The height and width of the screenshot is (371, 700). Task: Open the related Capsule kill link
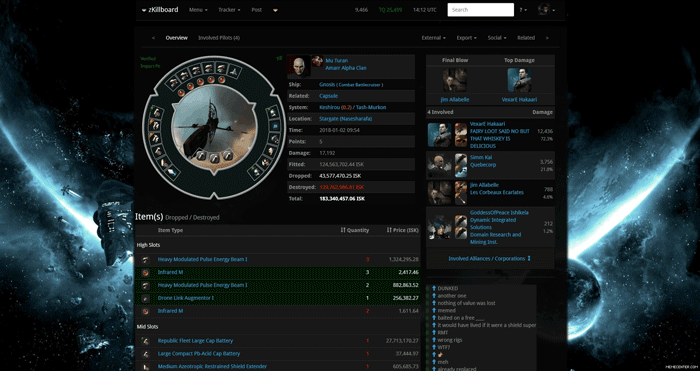pos(329,96)
